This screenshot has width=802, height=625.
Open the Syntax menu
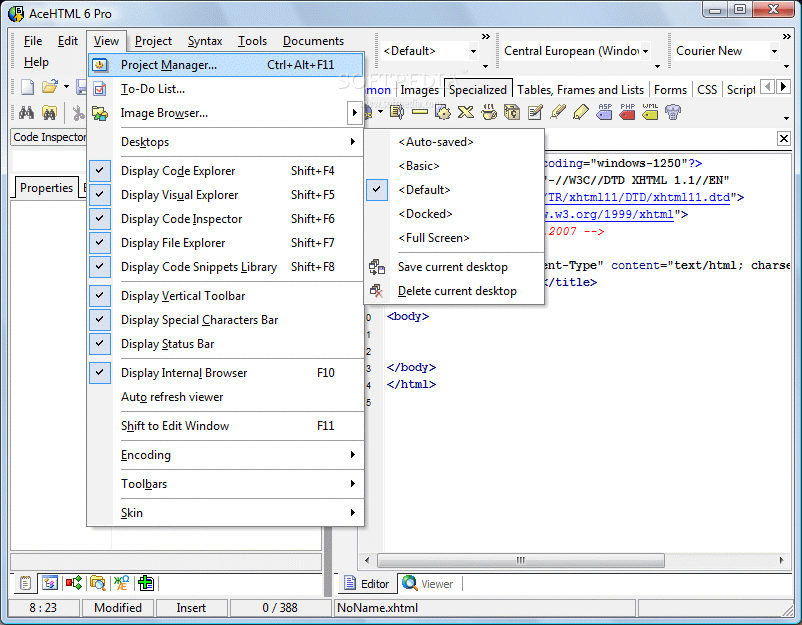(205, 41)
